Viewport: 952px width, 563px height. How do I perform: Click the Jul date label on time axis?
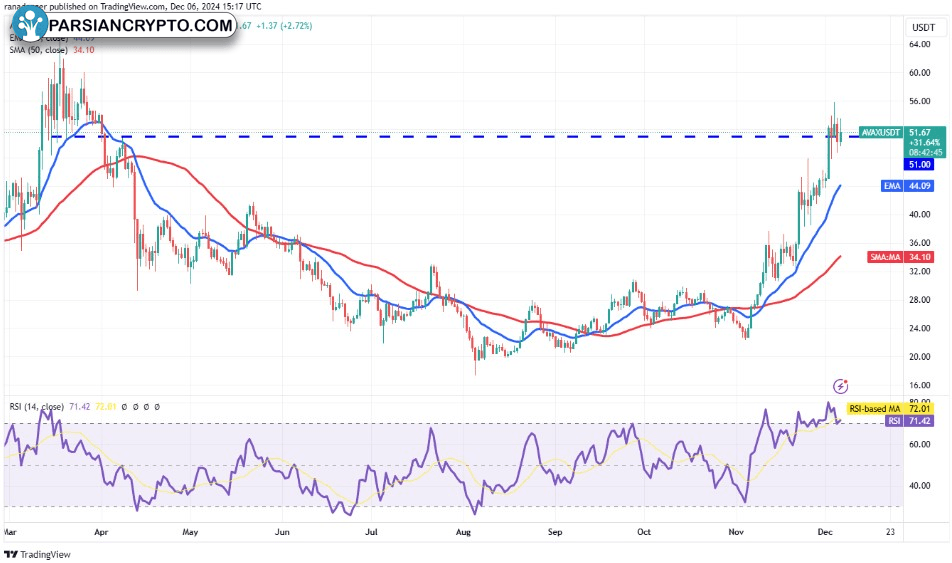coord(370,532)
